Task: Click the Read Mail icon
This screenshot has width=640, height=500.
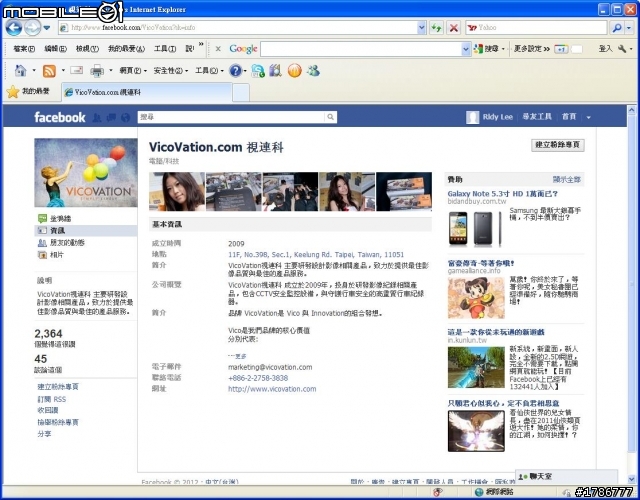Action: [76, 71]
